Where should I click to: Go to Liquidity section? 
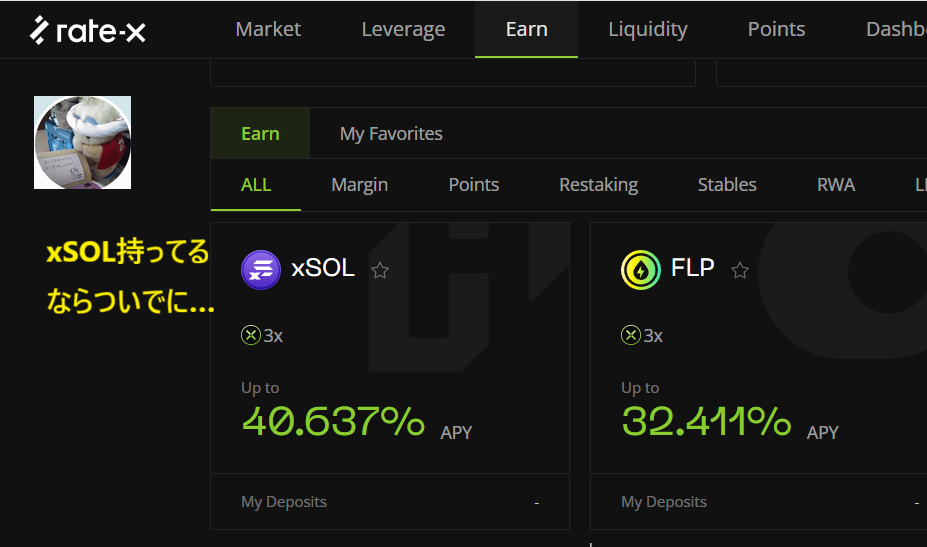[648, 30]
